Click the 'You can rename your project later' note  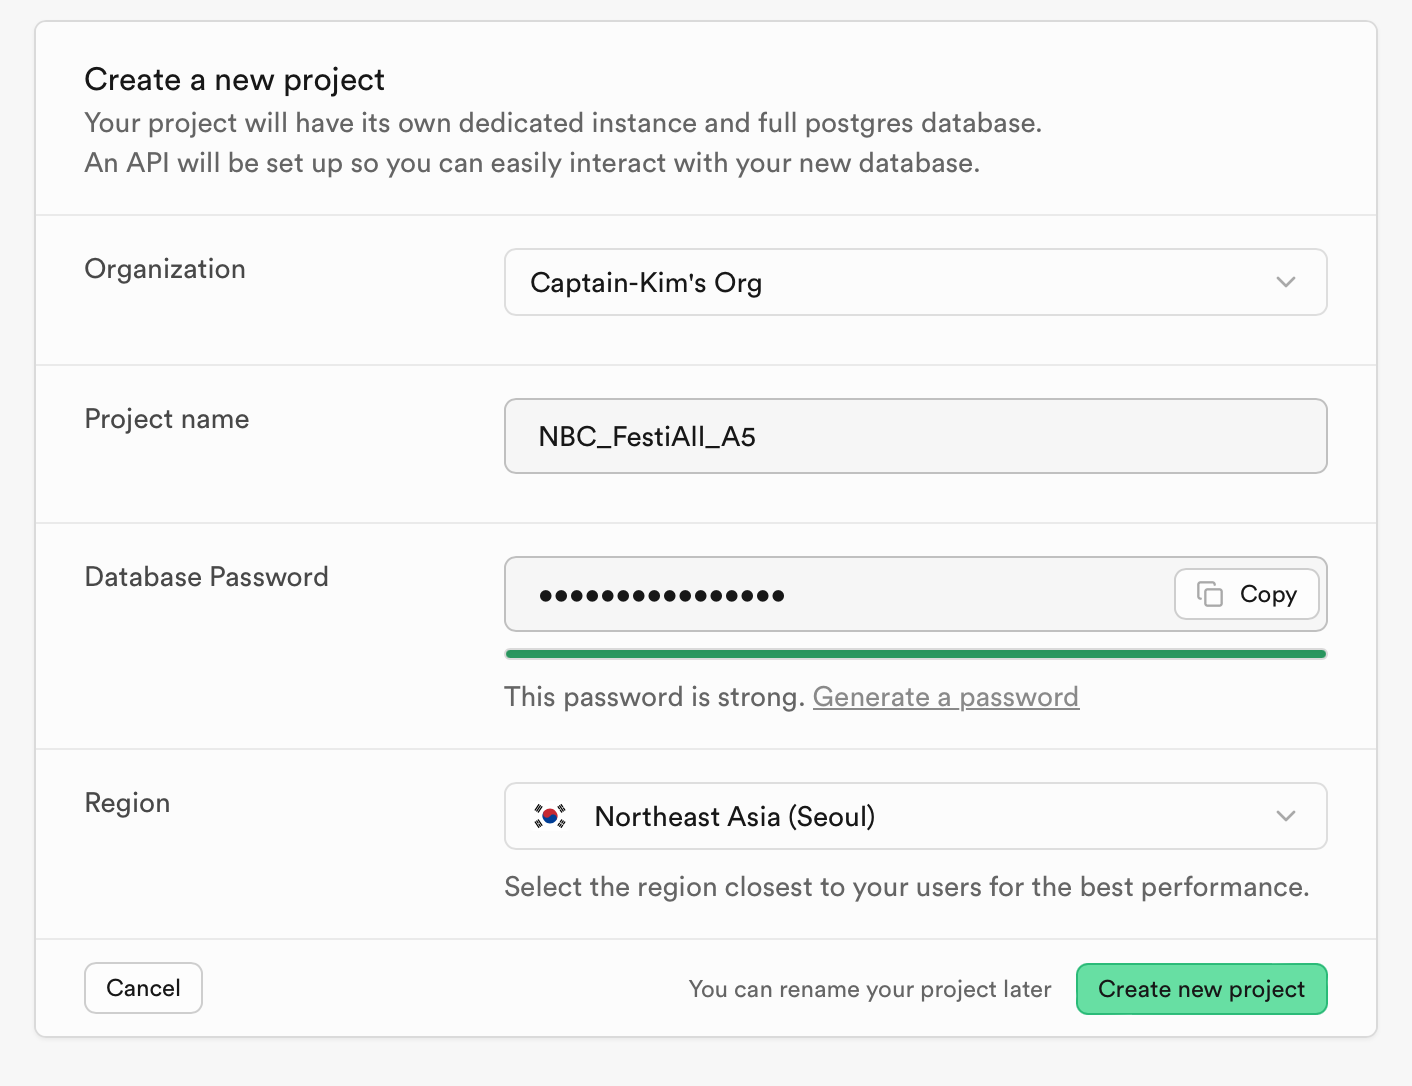[870, 989]
